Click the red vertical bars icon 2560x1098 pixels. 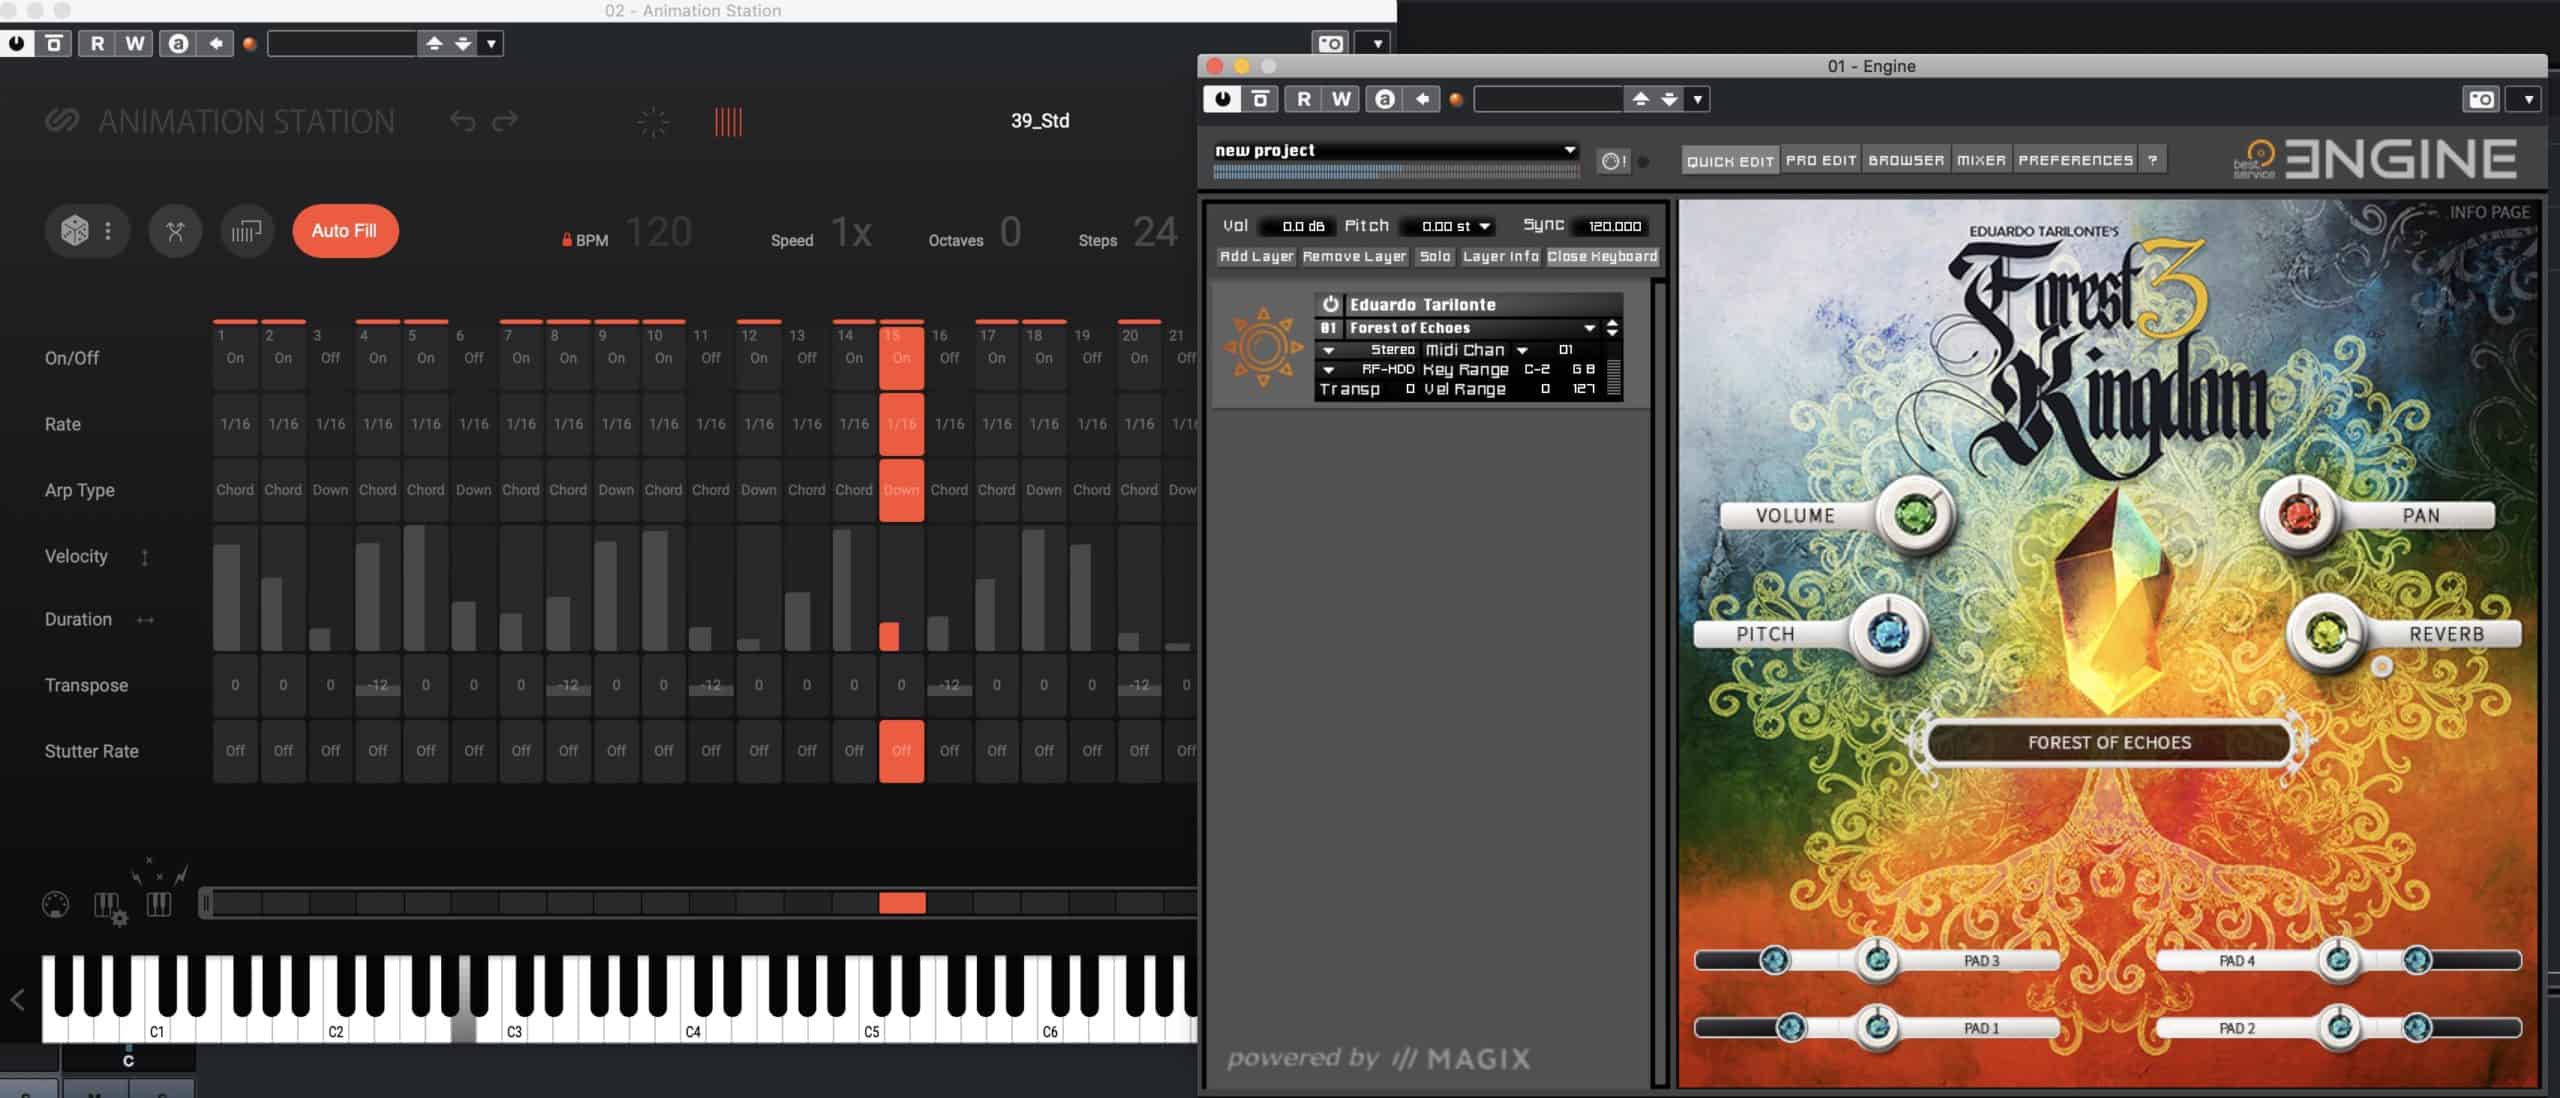tap(728, 122)
